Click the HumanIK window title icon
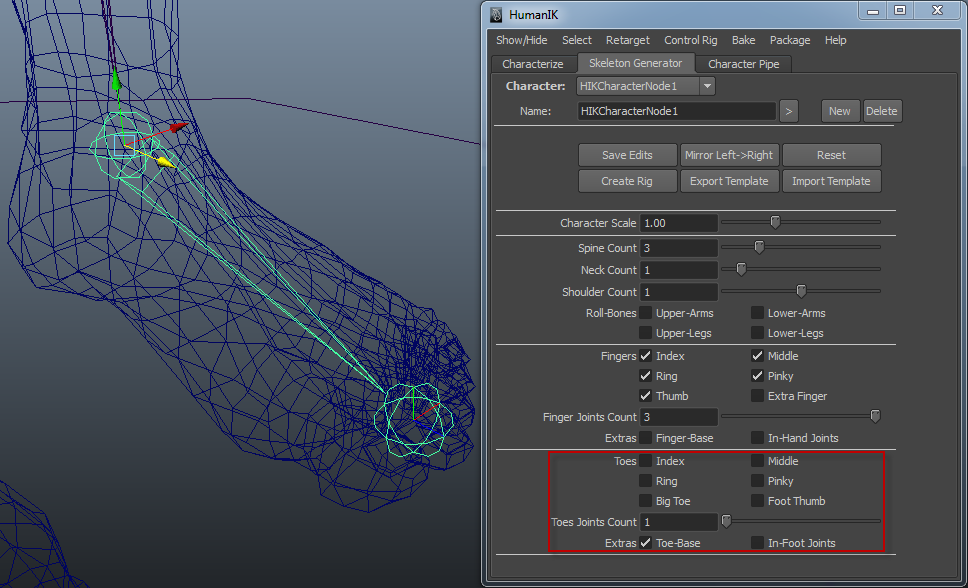 click(x=496, y=14)
